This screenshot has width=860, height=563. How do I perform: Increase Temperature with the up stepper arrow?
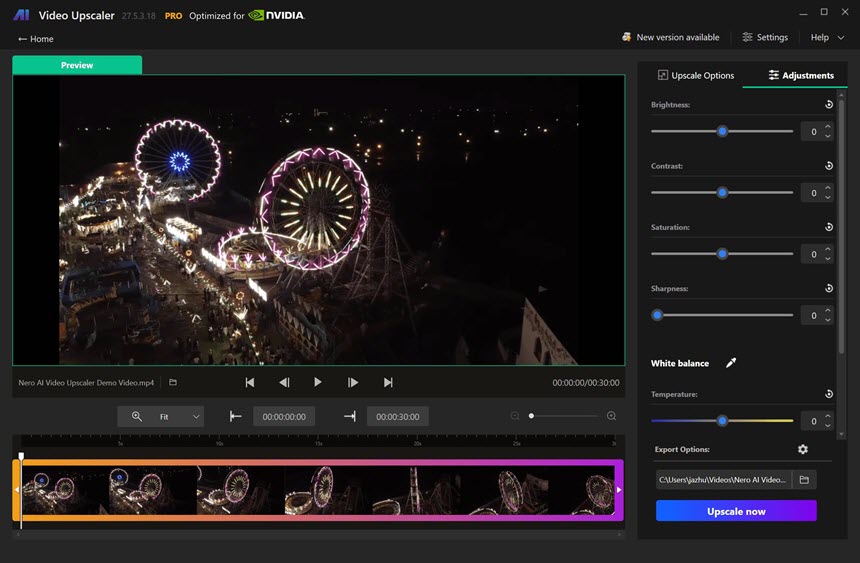point(828,417)
